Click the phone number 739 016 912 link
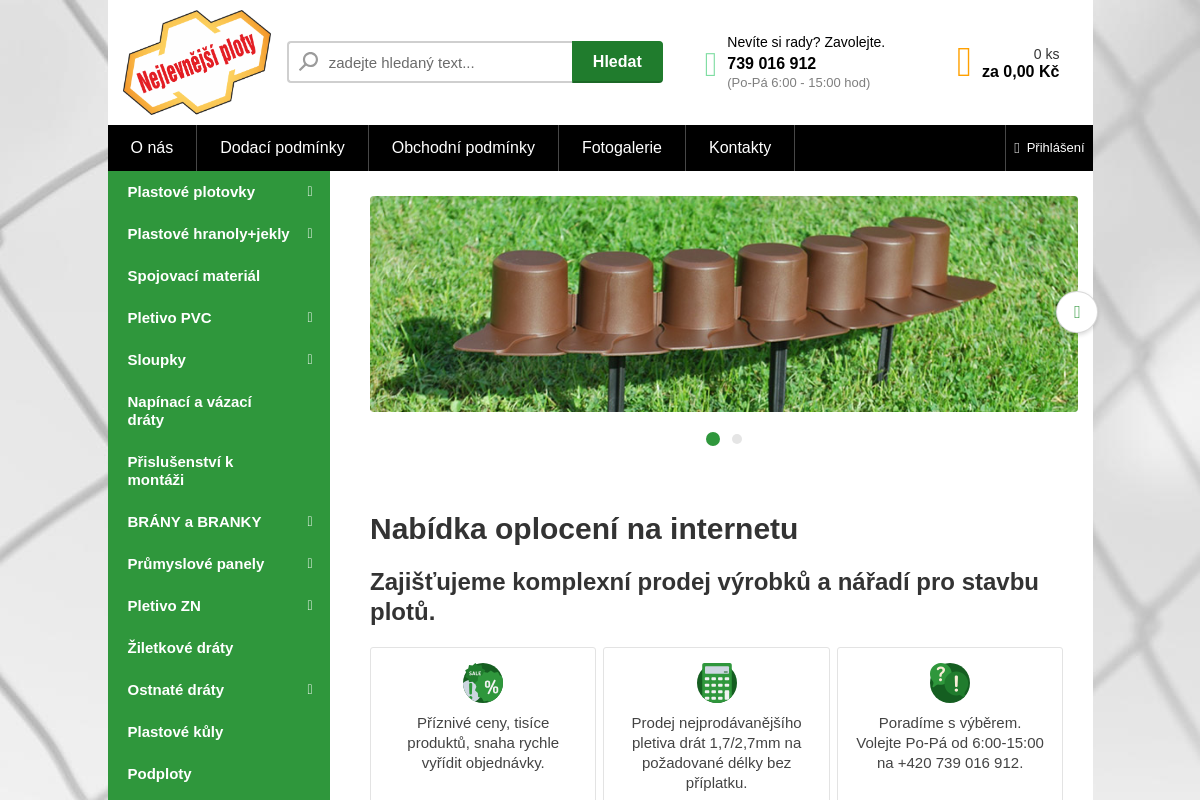Screen dimensions: 1200x800 (x=771, y=63)
